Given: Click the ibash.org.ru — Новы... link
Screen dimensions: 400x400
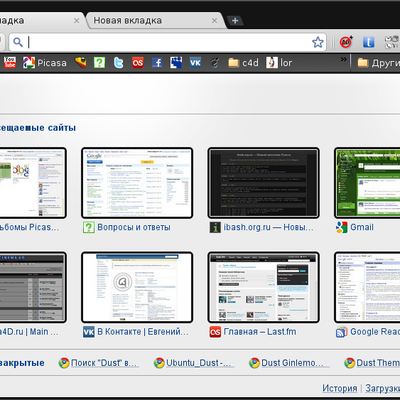Looking at the screenshot, I should tap(268, 227).
